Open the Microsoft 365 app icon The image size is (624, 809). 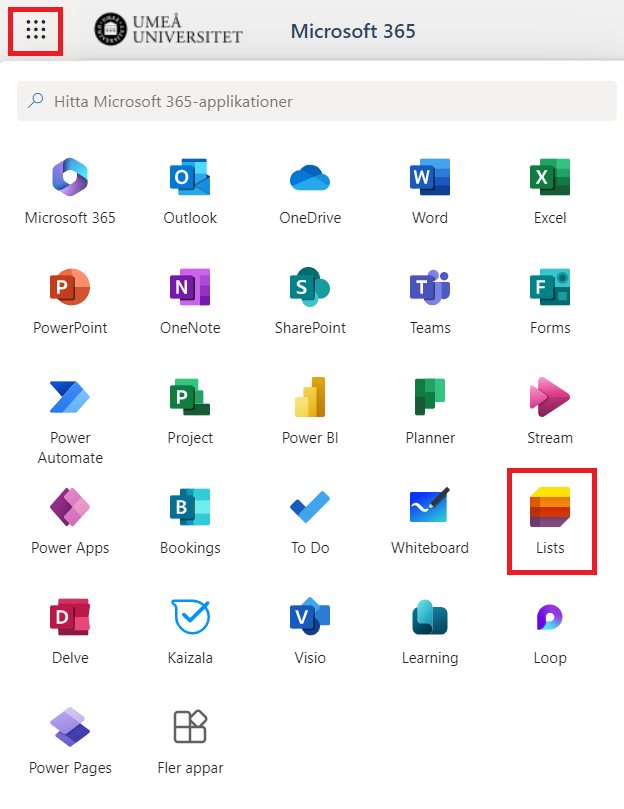pyautogui.click(x=70, y=177)
